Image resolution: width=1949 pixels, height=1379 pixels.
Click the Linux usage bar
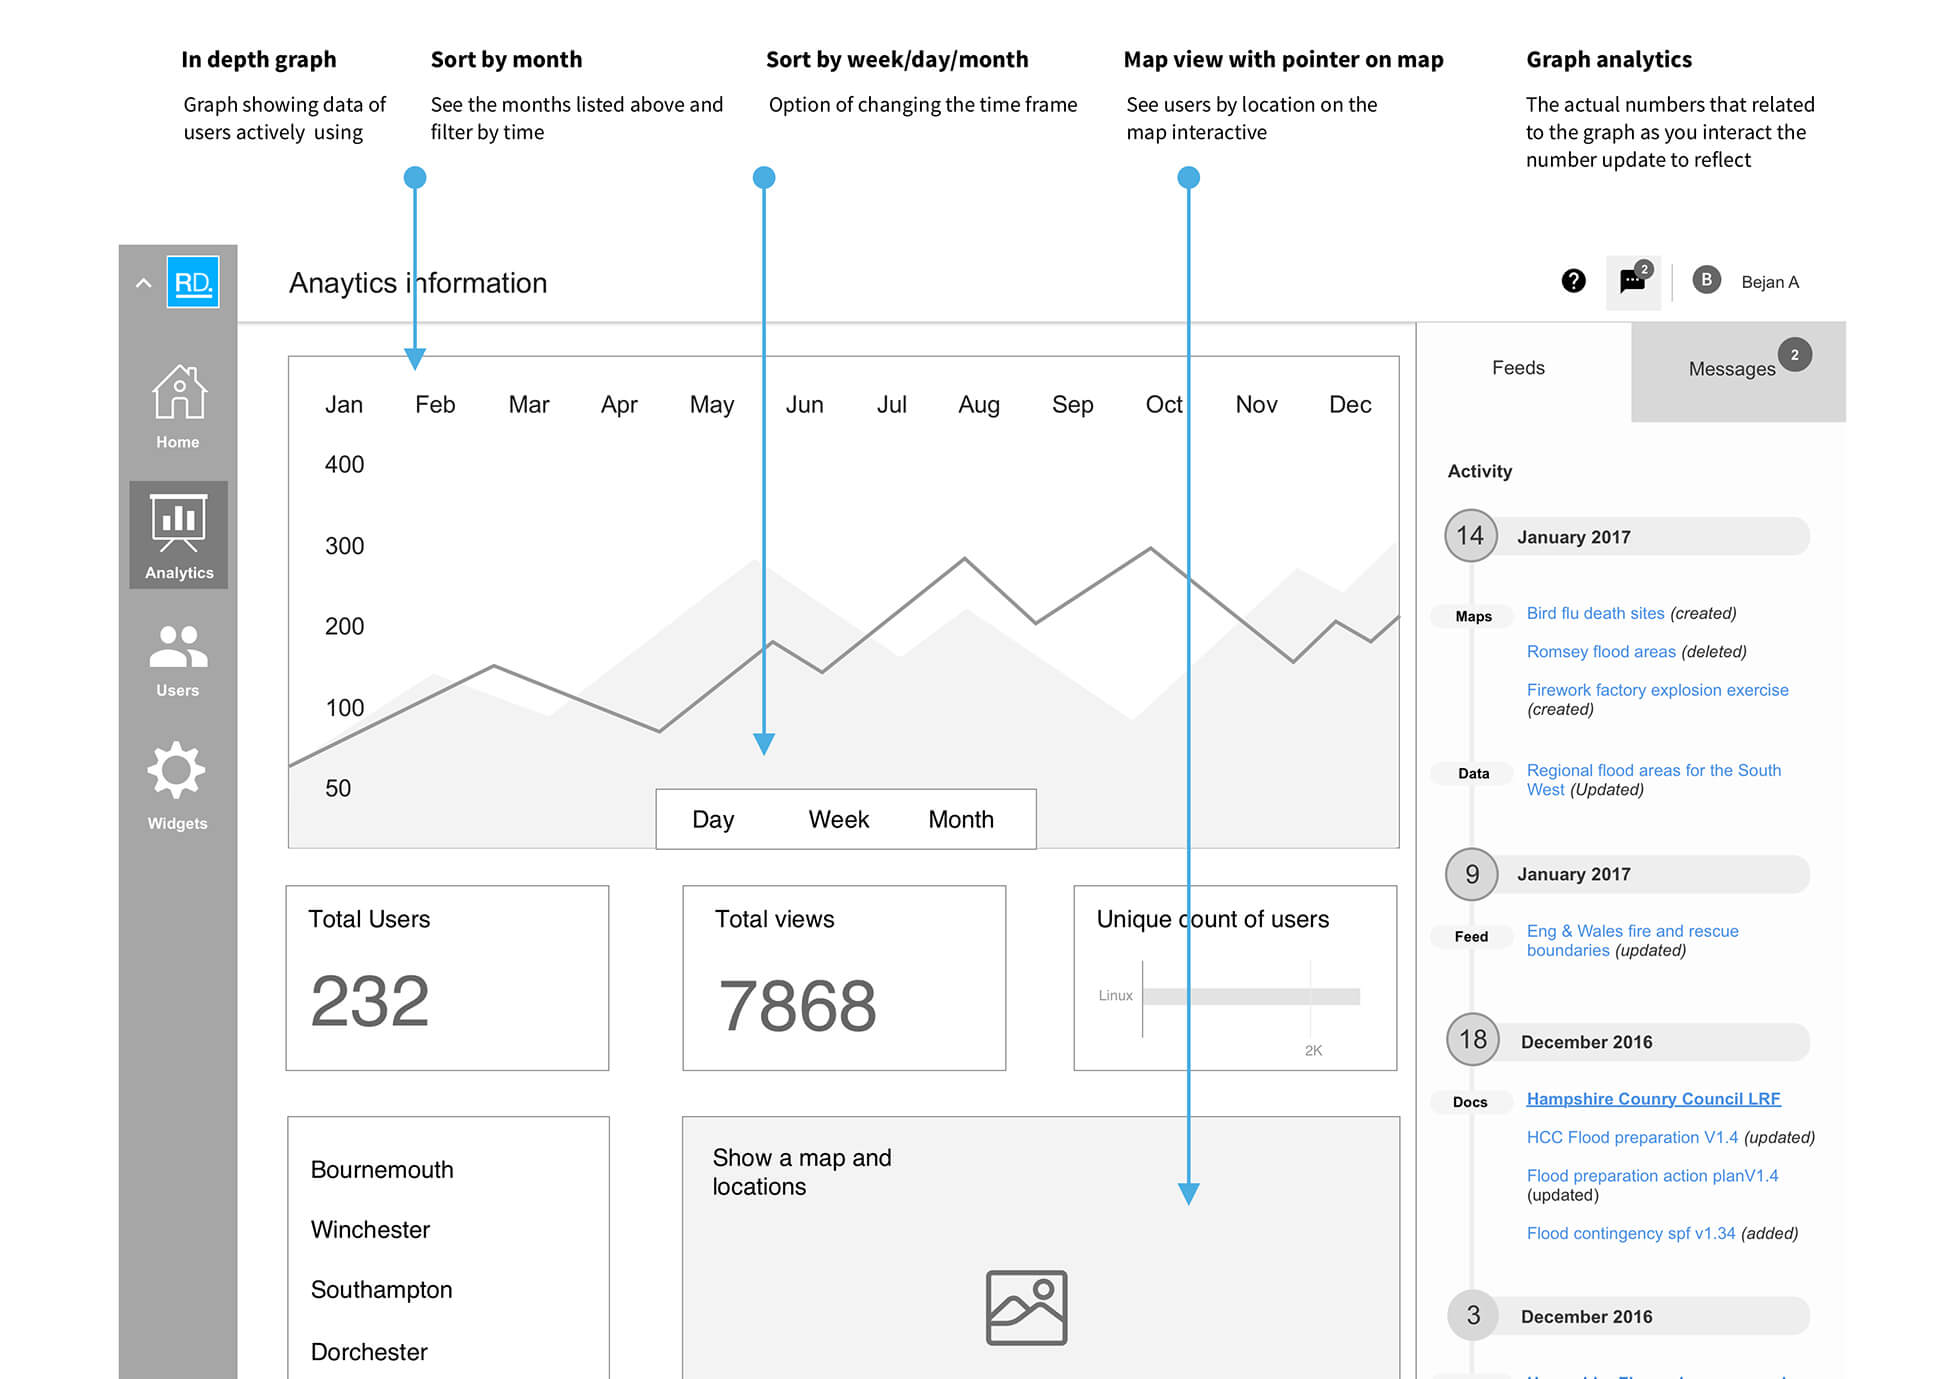coord(1250,996)
